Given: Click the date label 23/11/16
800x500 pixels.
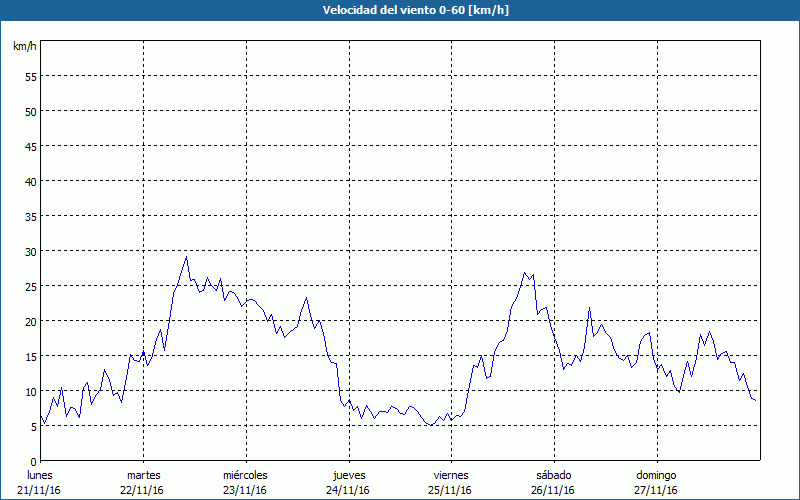Looking at the screenshot, I should 245,490.
